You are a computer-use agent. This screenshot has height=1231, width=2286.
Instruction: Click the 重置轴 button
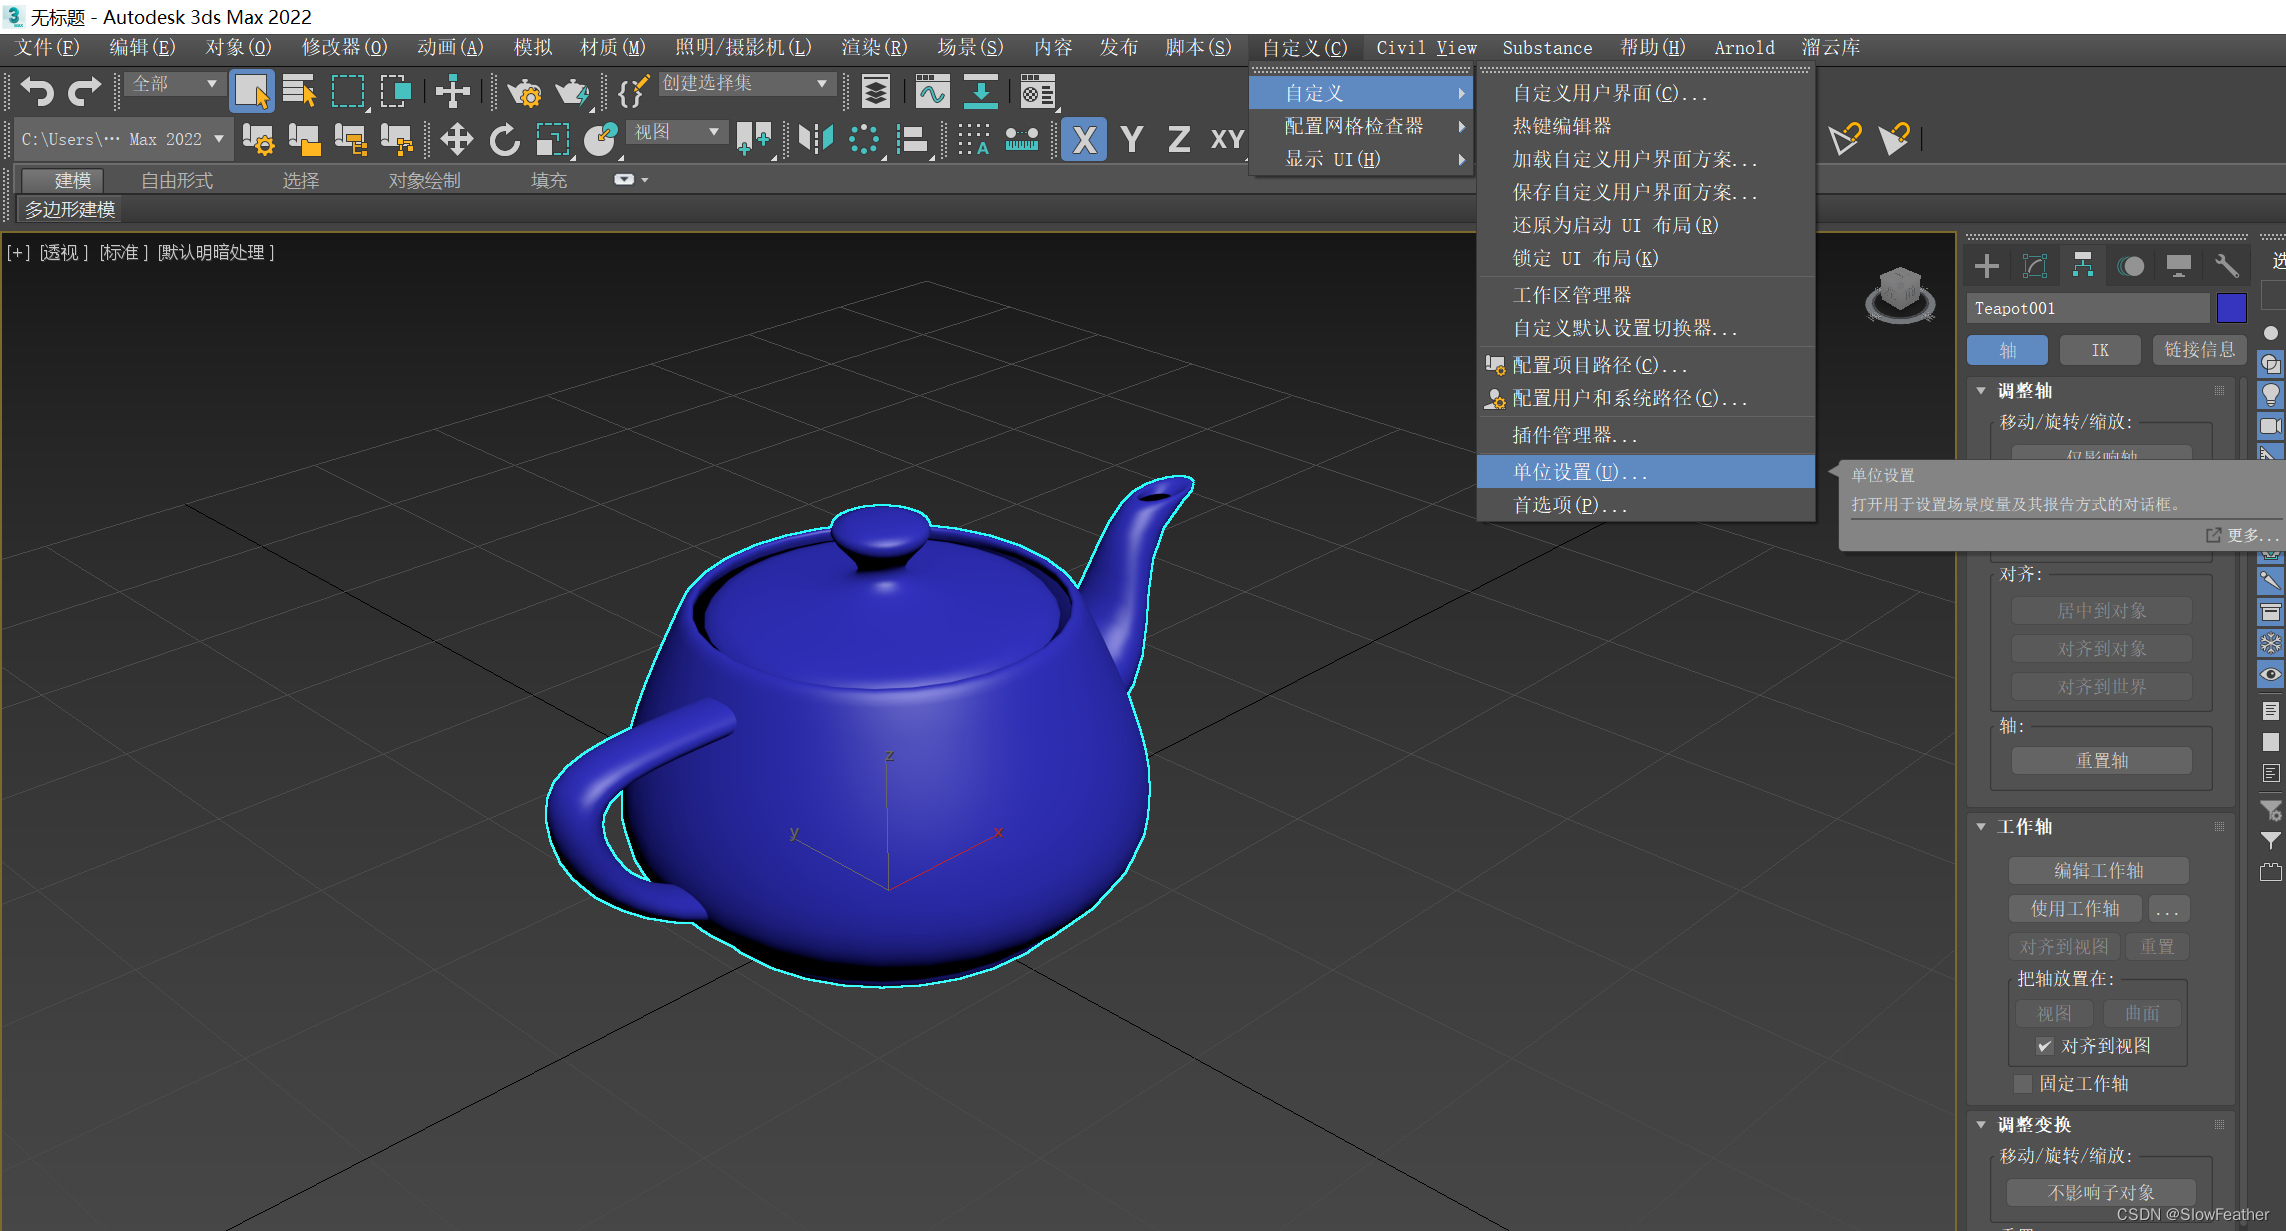pos(2101,761)
